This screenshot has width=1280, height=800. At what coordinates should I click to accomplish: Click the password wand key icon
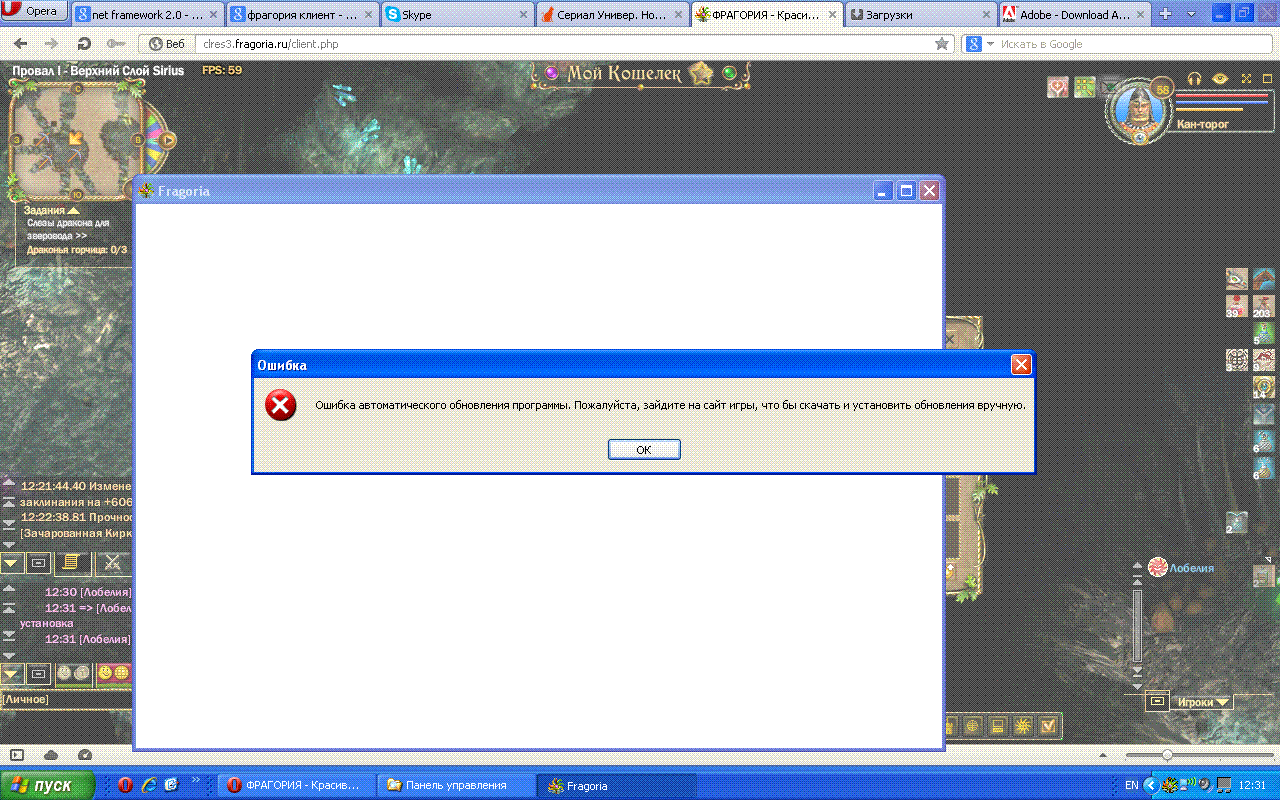115,44
